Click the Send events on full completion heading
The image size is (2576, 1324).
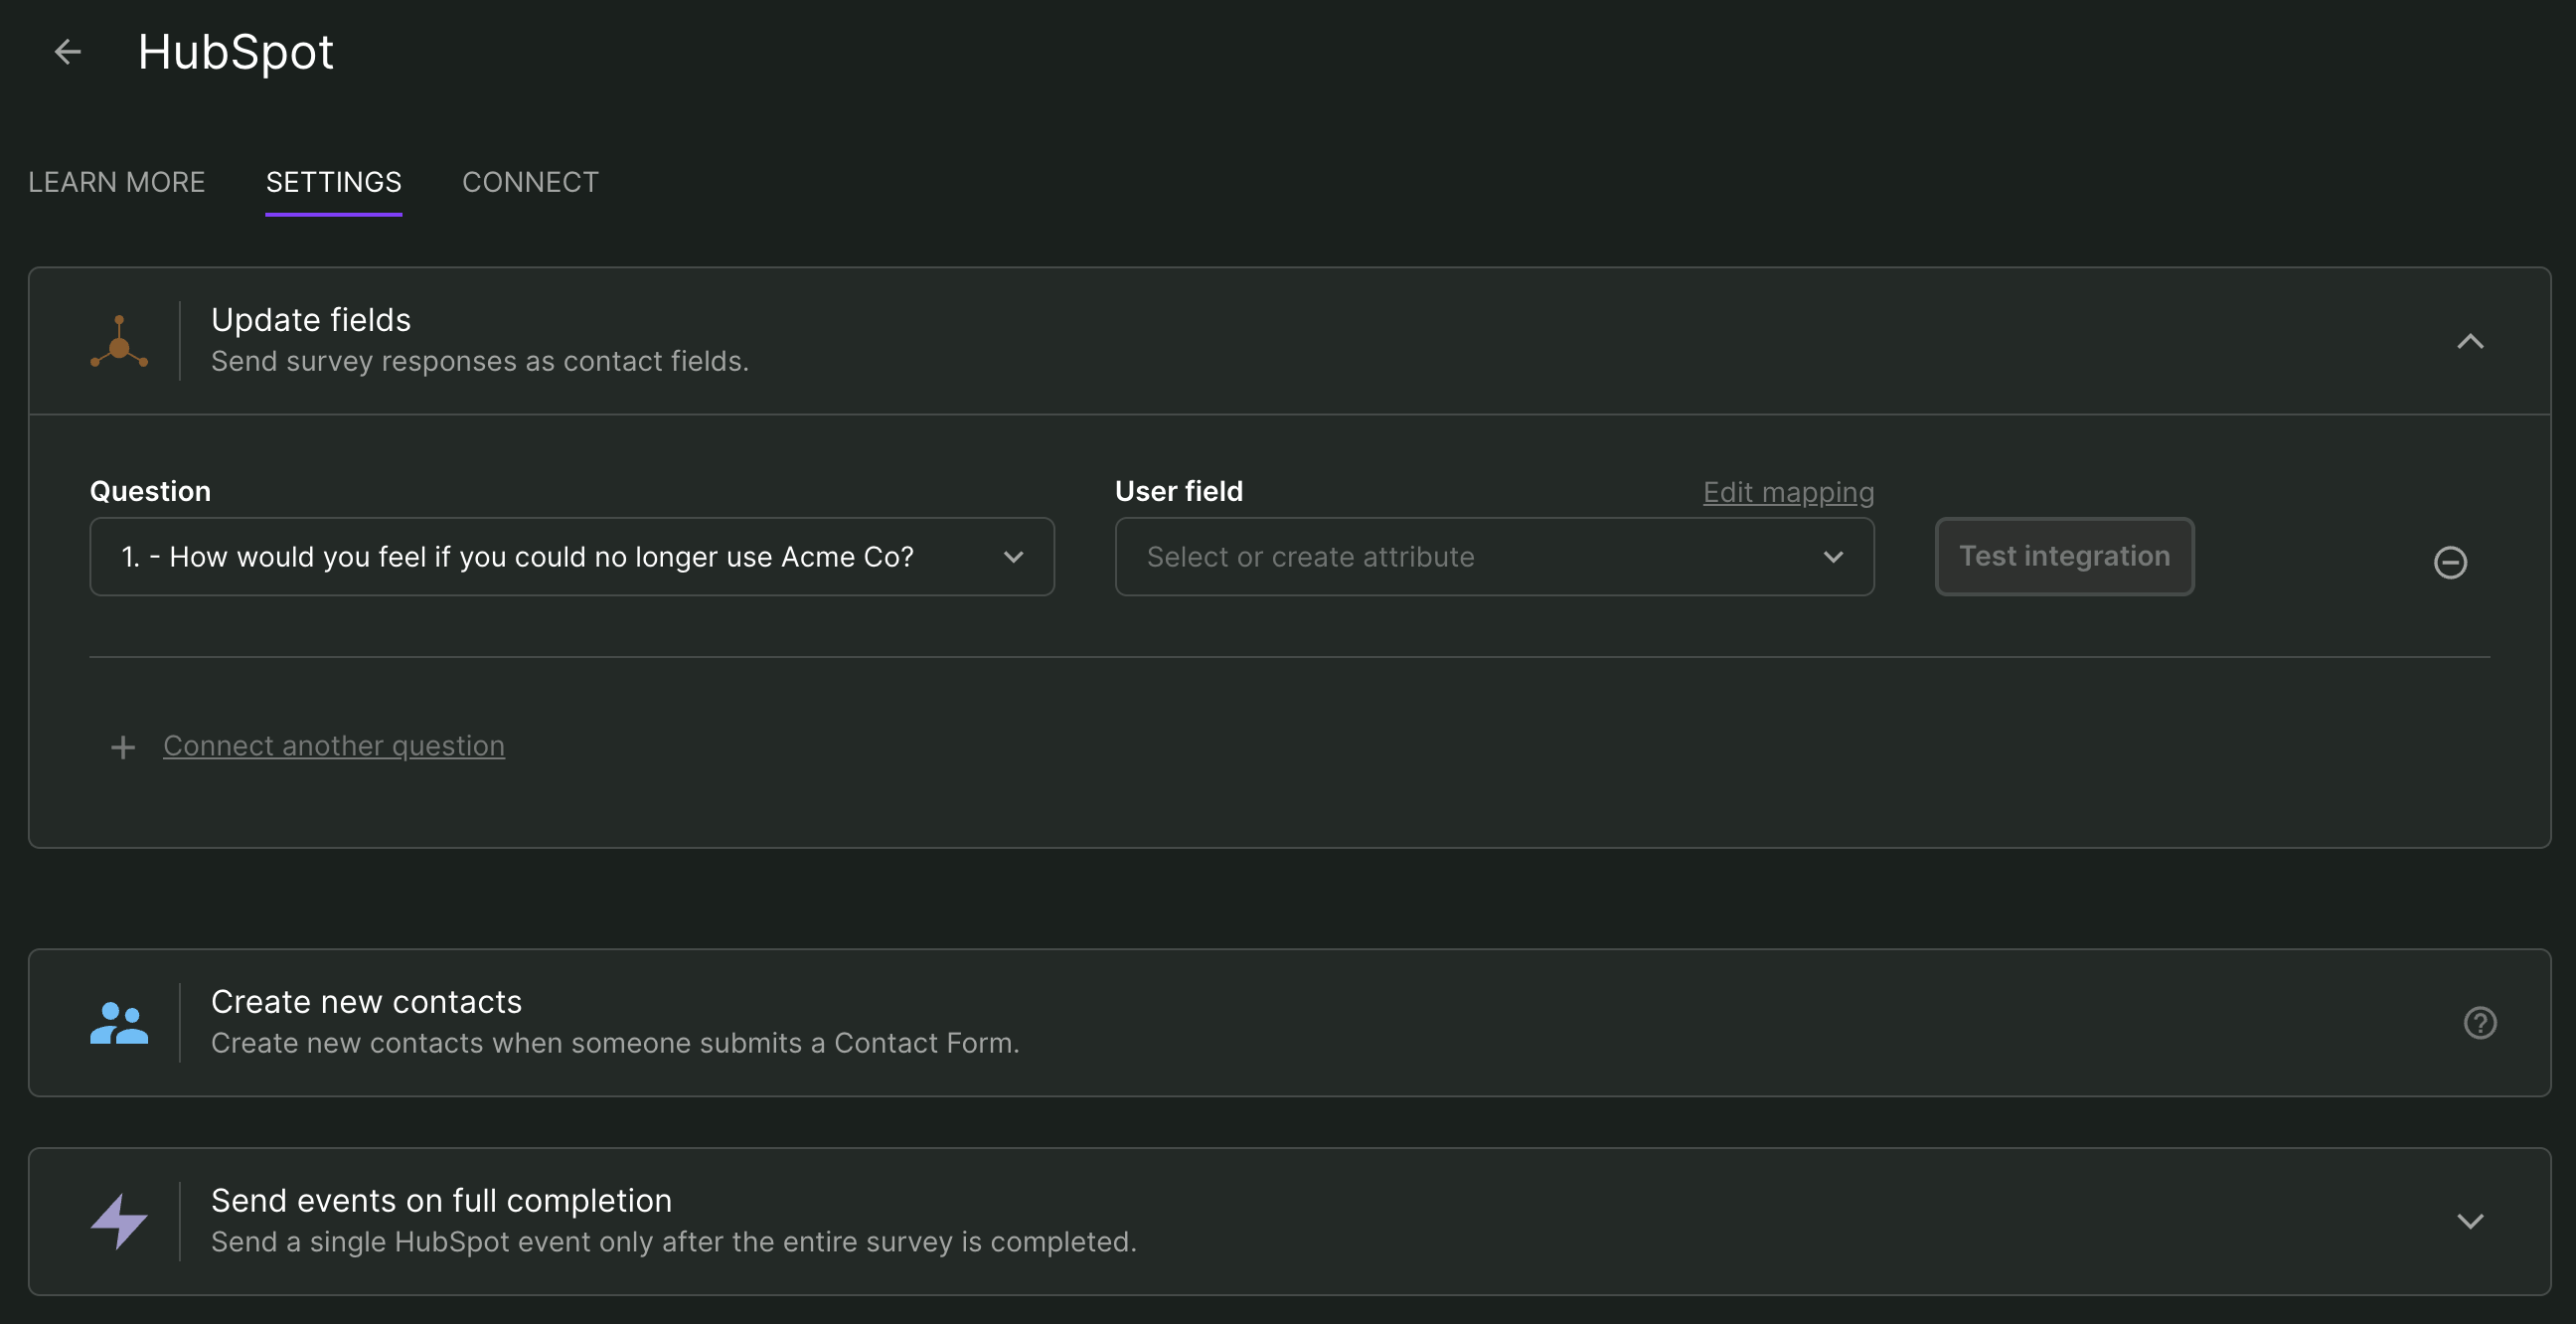coord(441,1200)
